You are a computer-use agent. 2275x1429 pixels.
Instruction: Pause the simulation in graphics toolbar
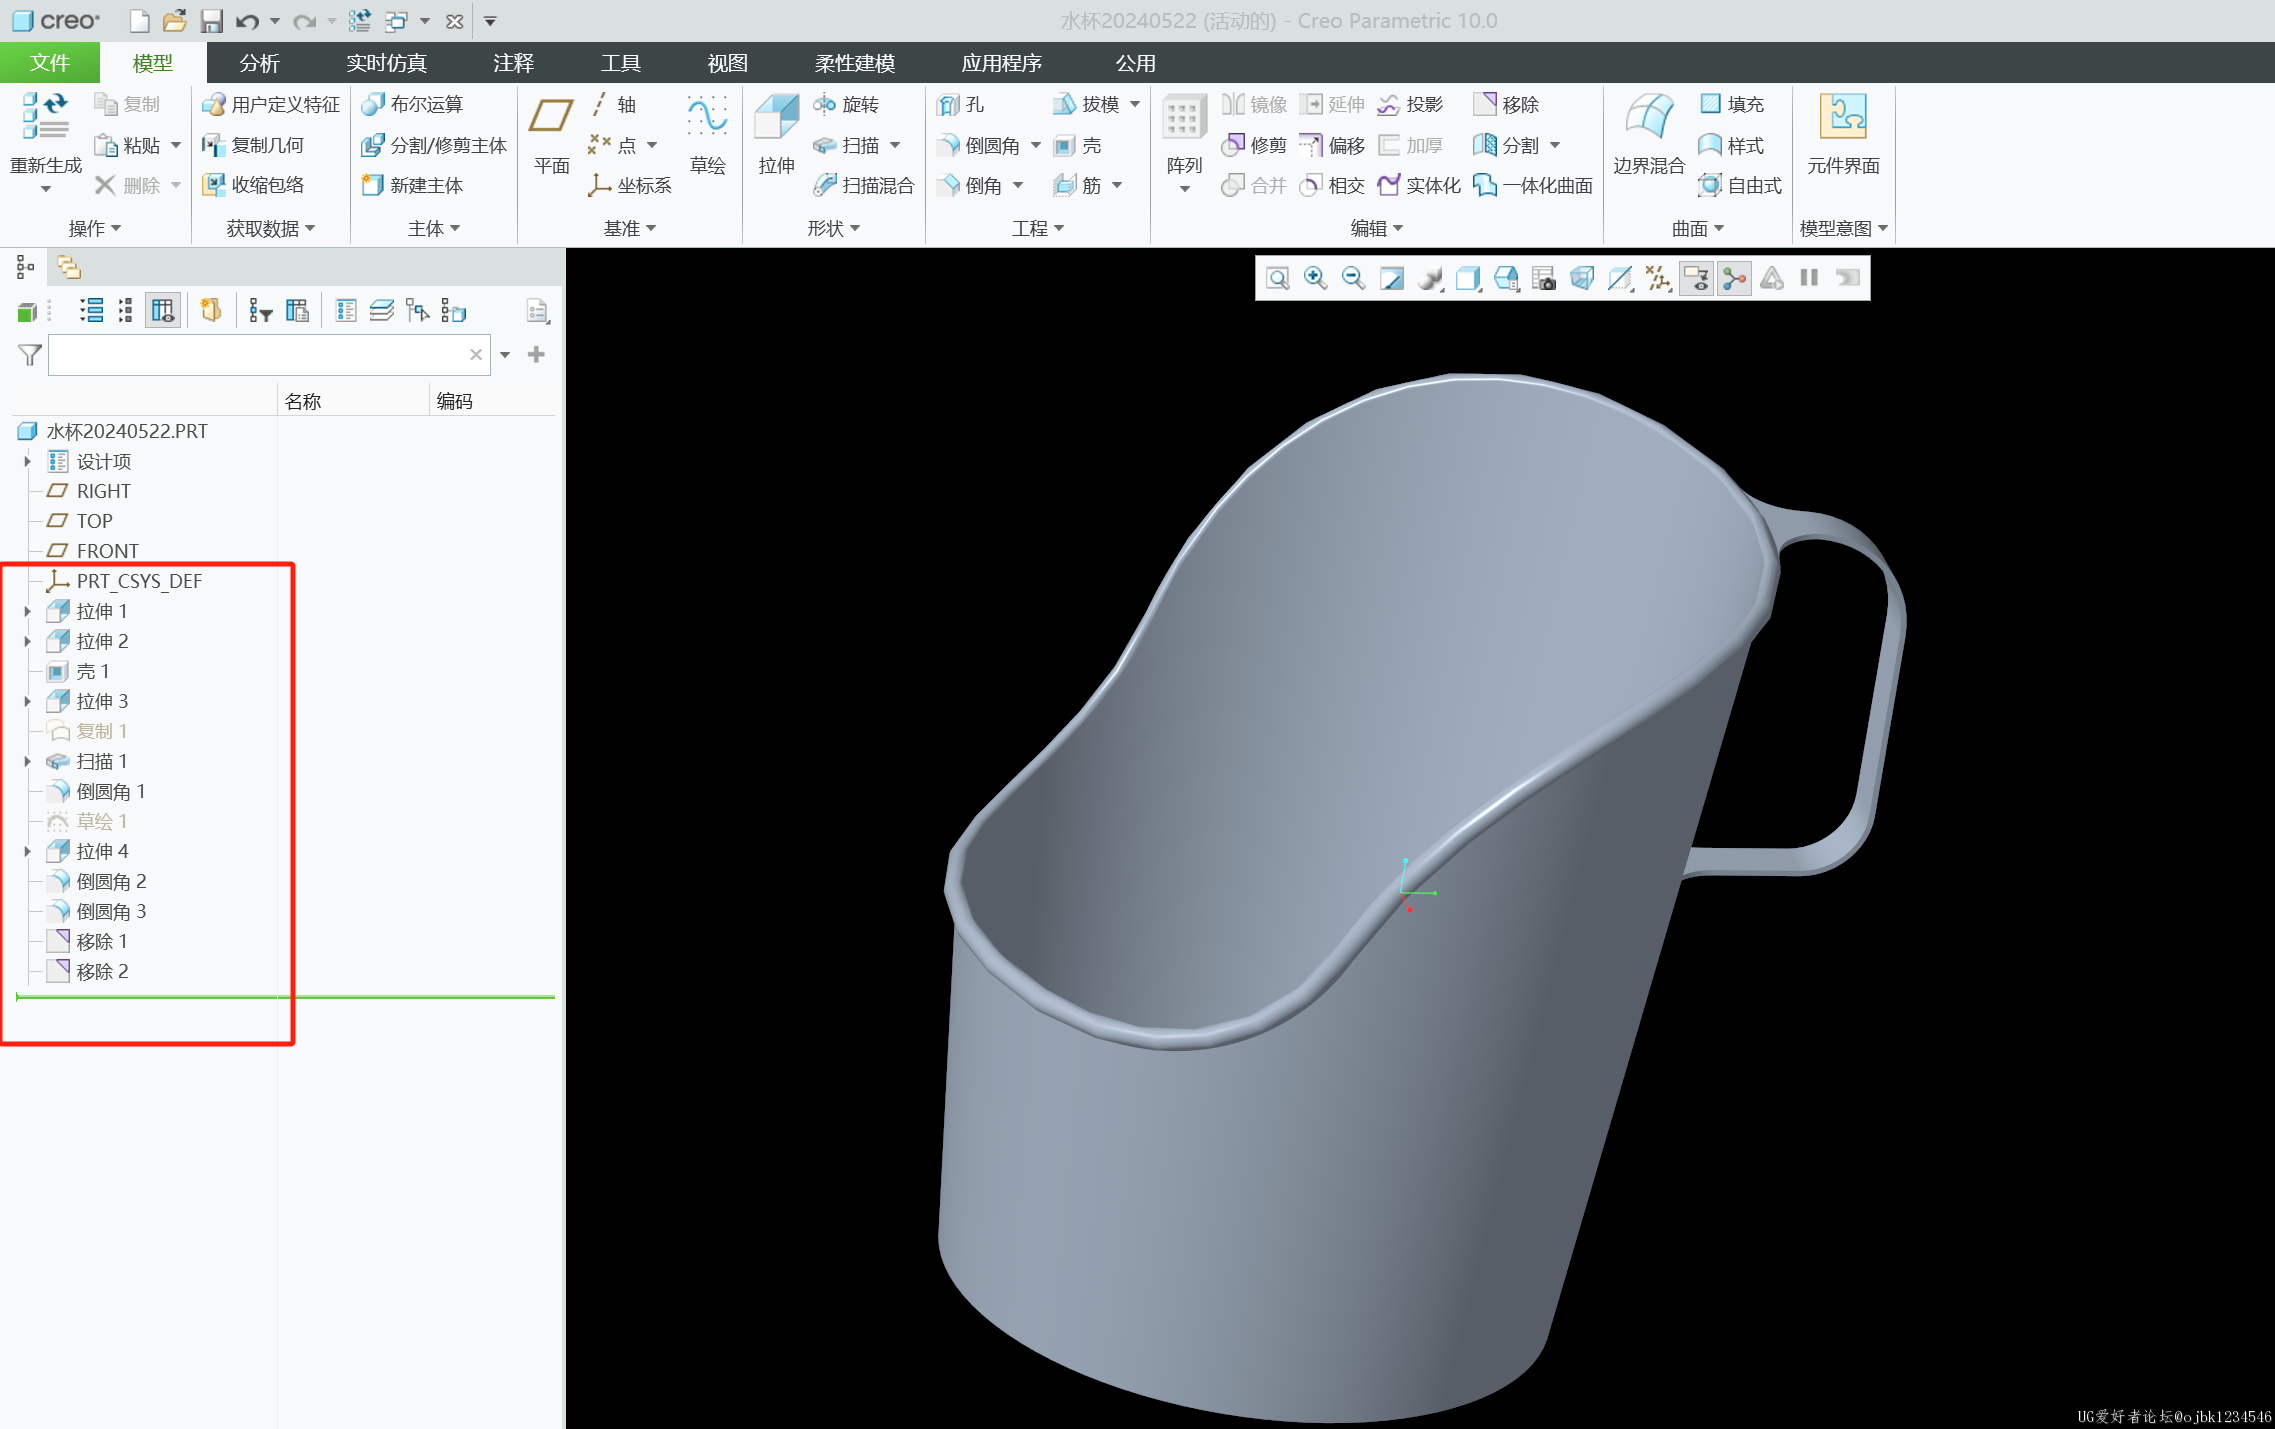tap(1809, 278)
